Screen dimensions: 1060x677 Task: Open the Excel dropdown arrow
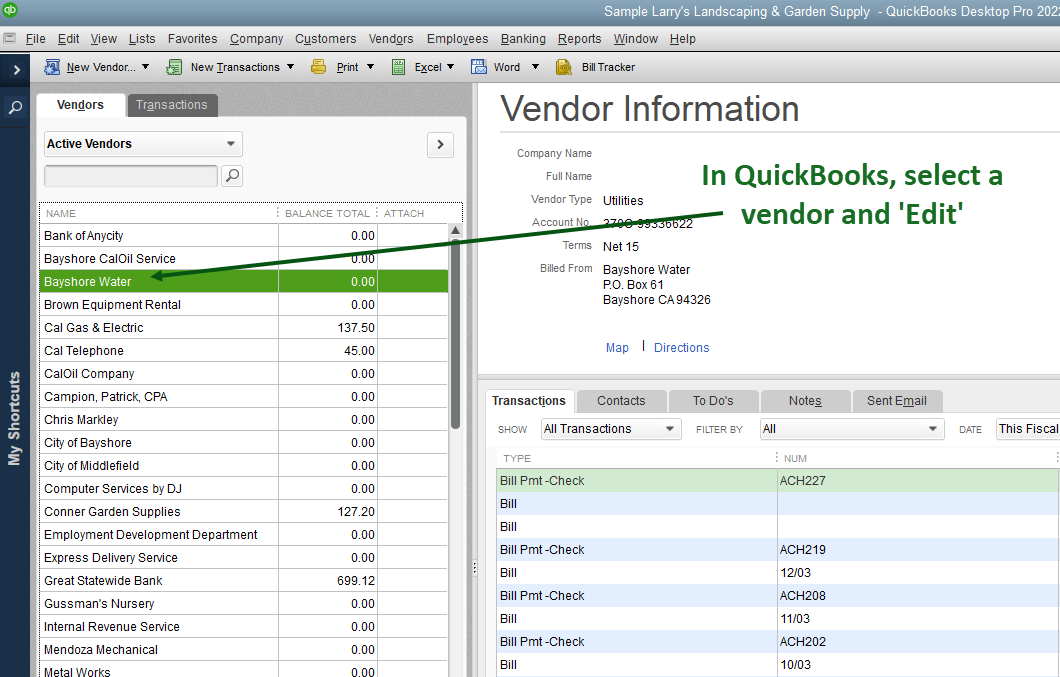[x=451, y=67]
